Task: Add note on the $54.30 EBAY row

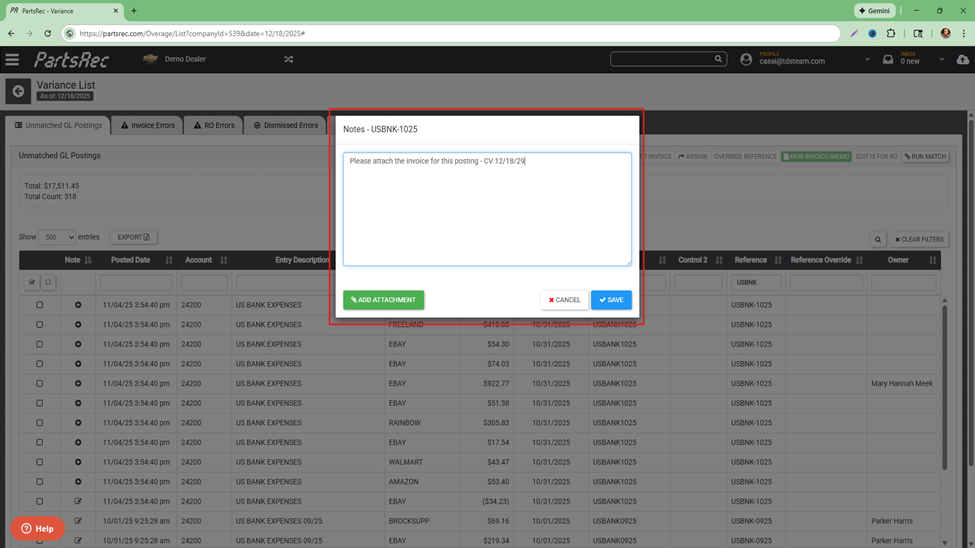Action: point(78,344)
